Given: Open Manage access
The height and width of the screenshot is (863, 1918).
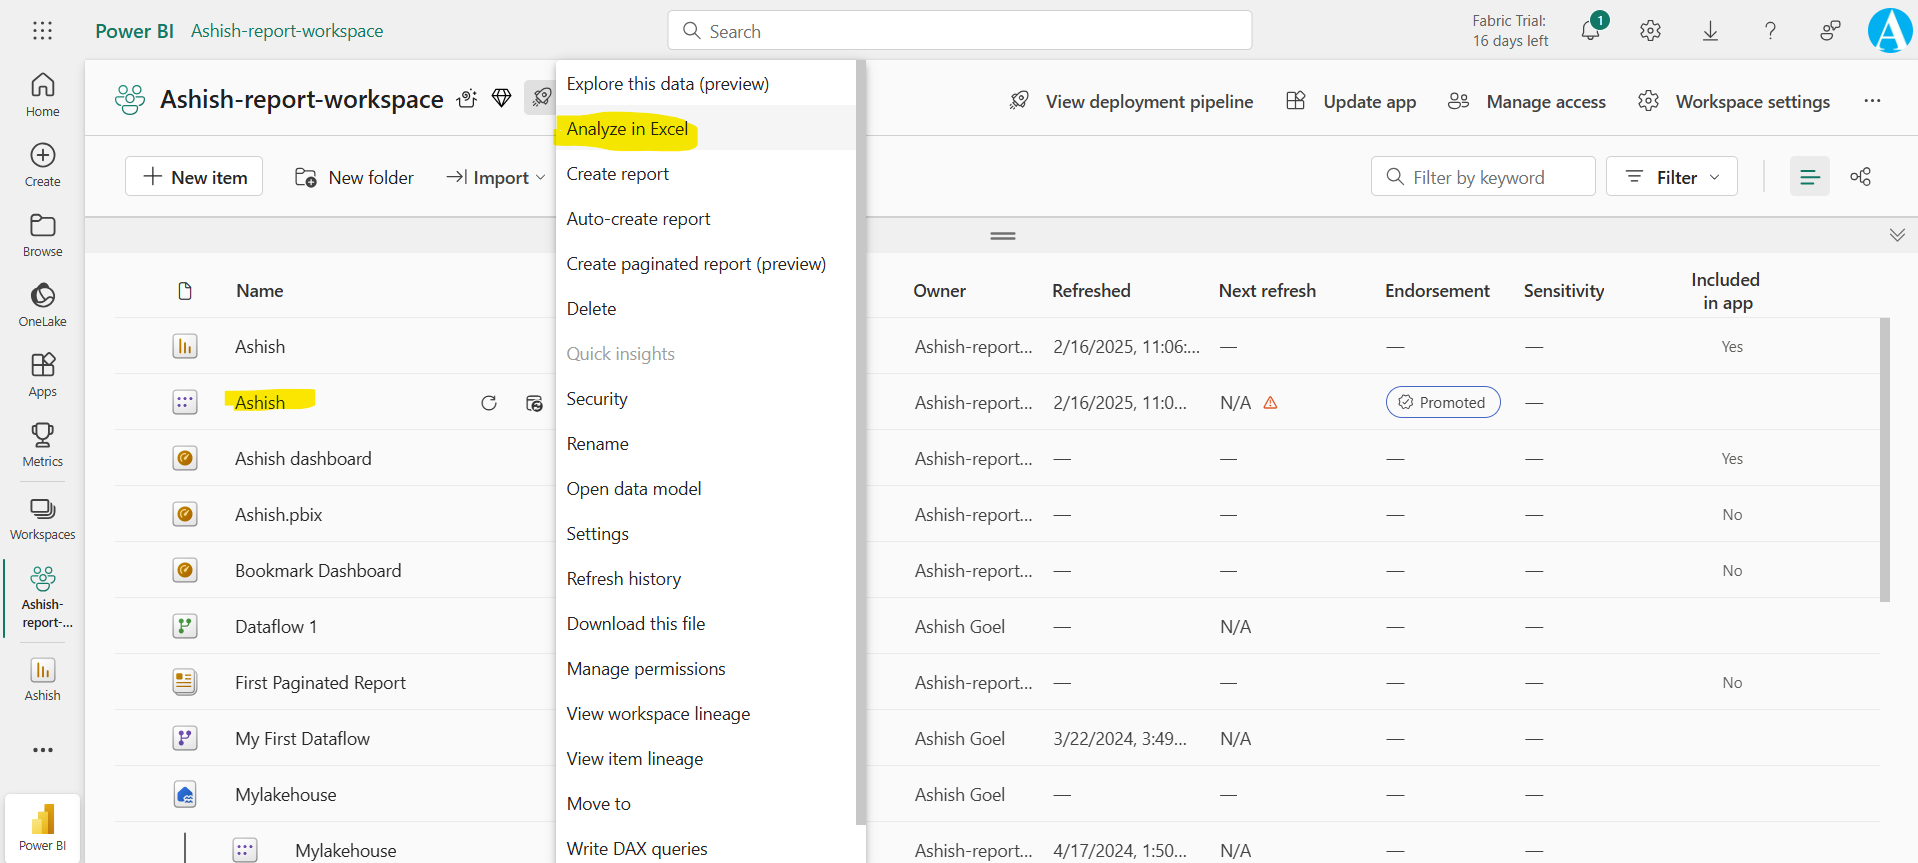Looking at the screenshot, I should click(1527, 101).
